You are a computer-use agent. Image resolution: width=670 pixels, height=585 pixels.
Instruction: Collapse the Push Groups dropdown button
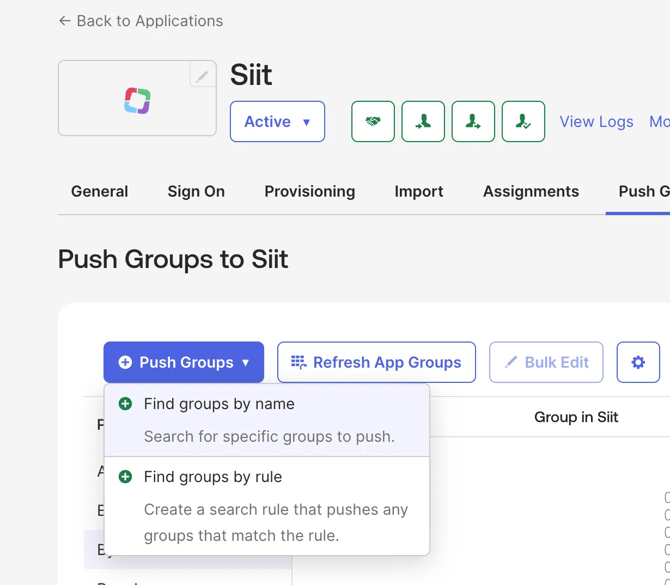click(184, 362)
